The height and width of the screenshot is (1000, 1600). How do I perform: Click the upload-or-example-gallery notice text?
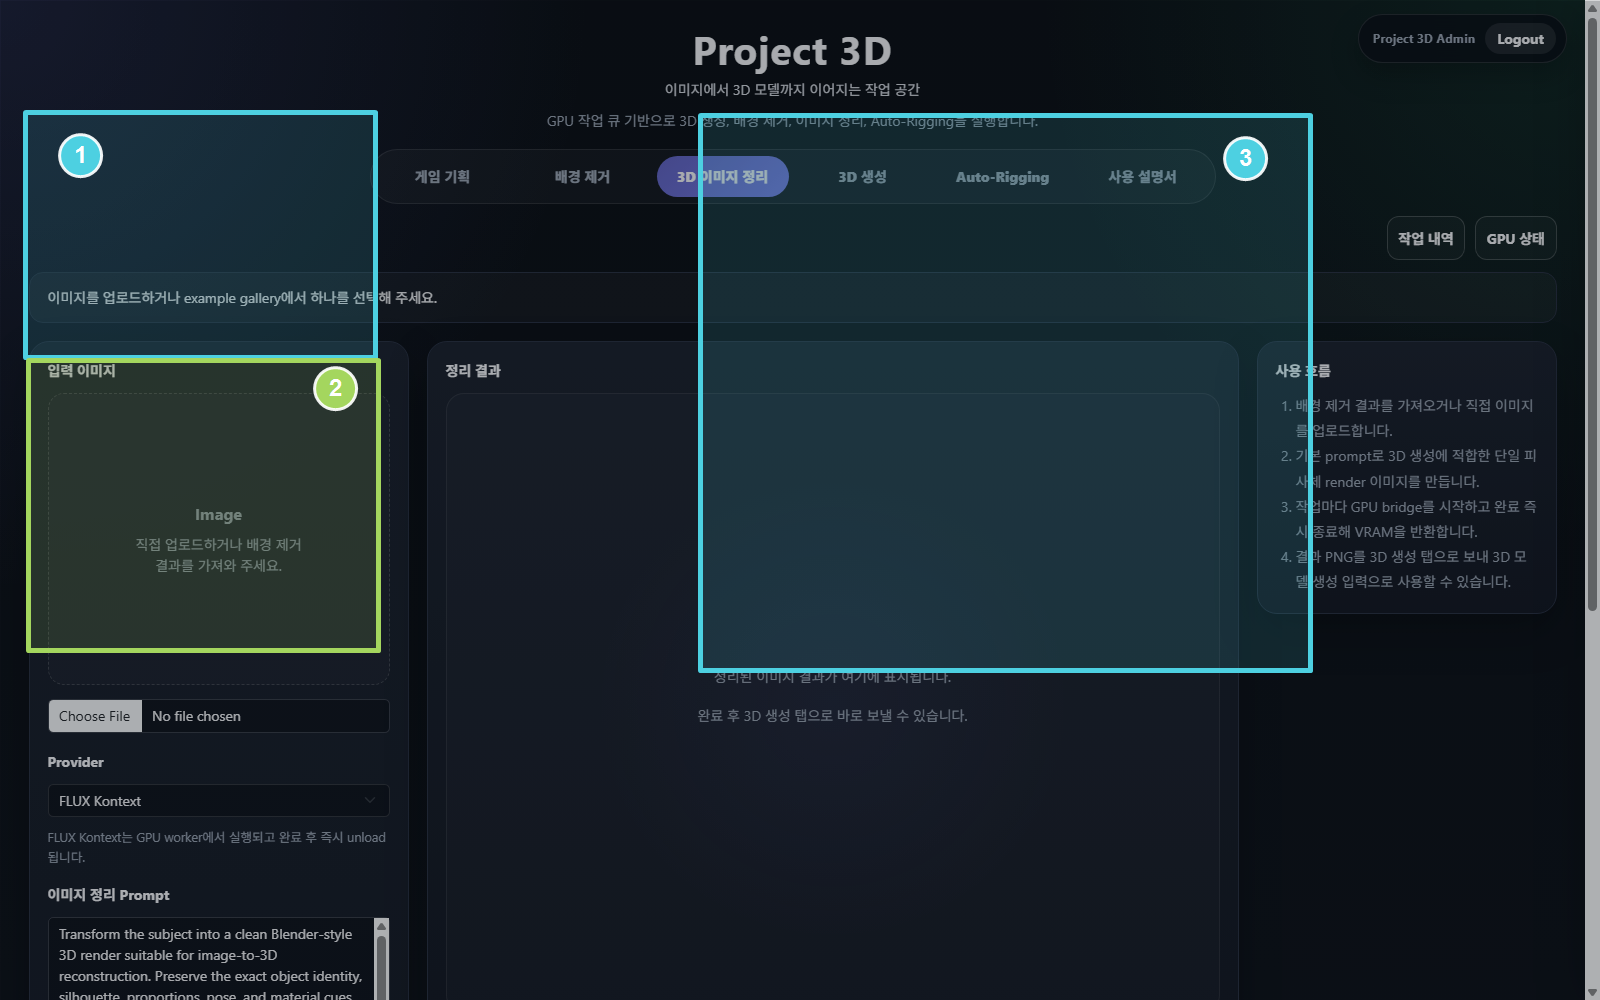[x=242, y=298]
